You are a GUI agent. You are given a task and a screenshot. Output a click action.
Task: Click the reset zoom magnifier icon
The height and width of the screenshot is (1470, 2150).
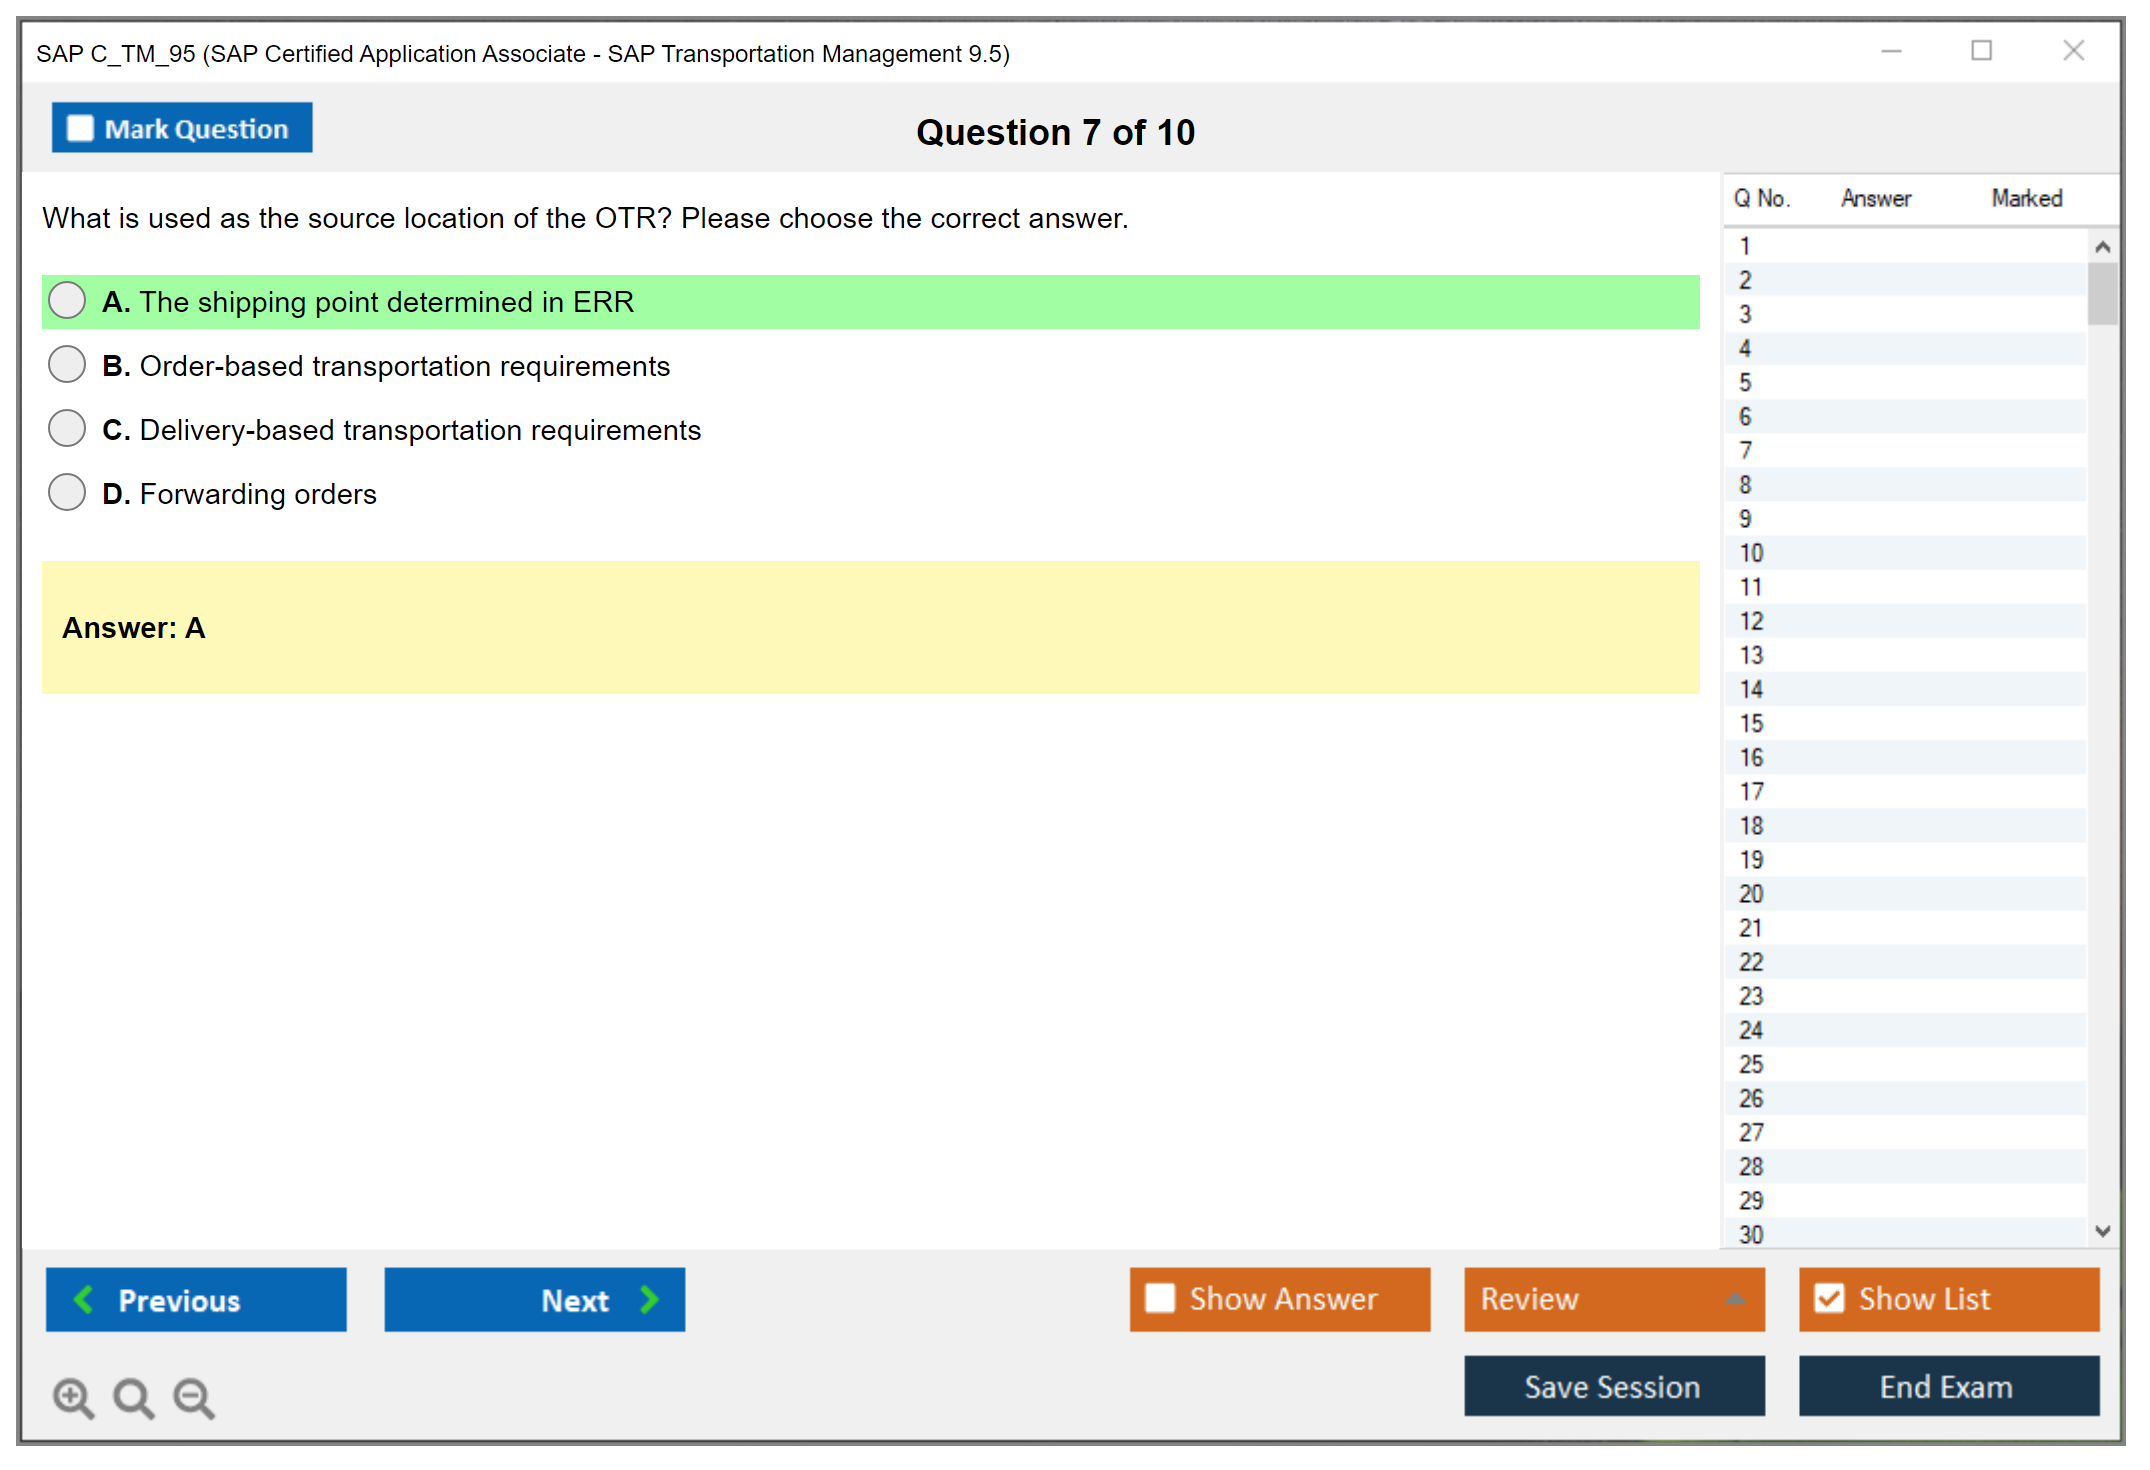[133, 1397]
